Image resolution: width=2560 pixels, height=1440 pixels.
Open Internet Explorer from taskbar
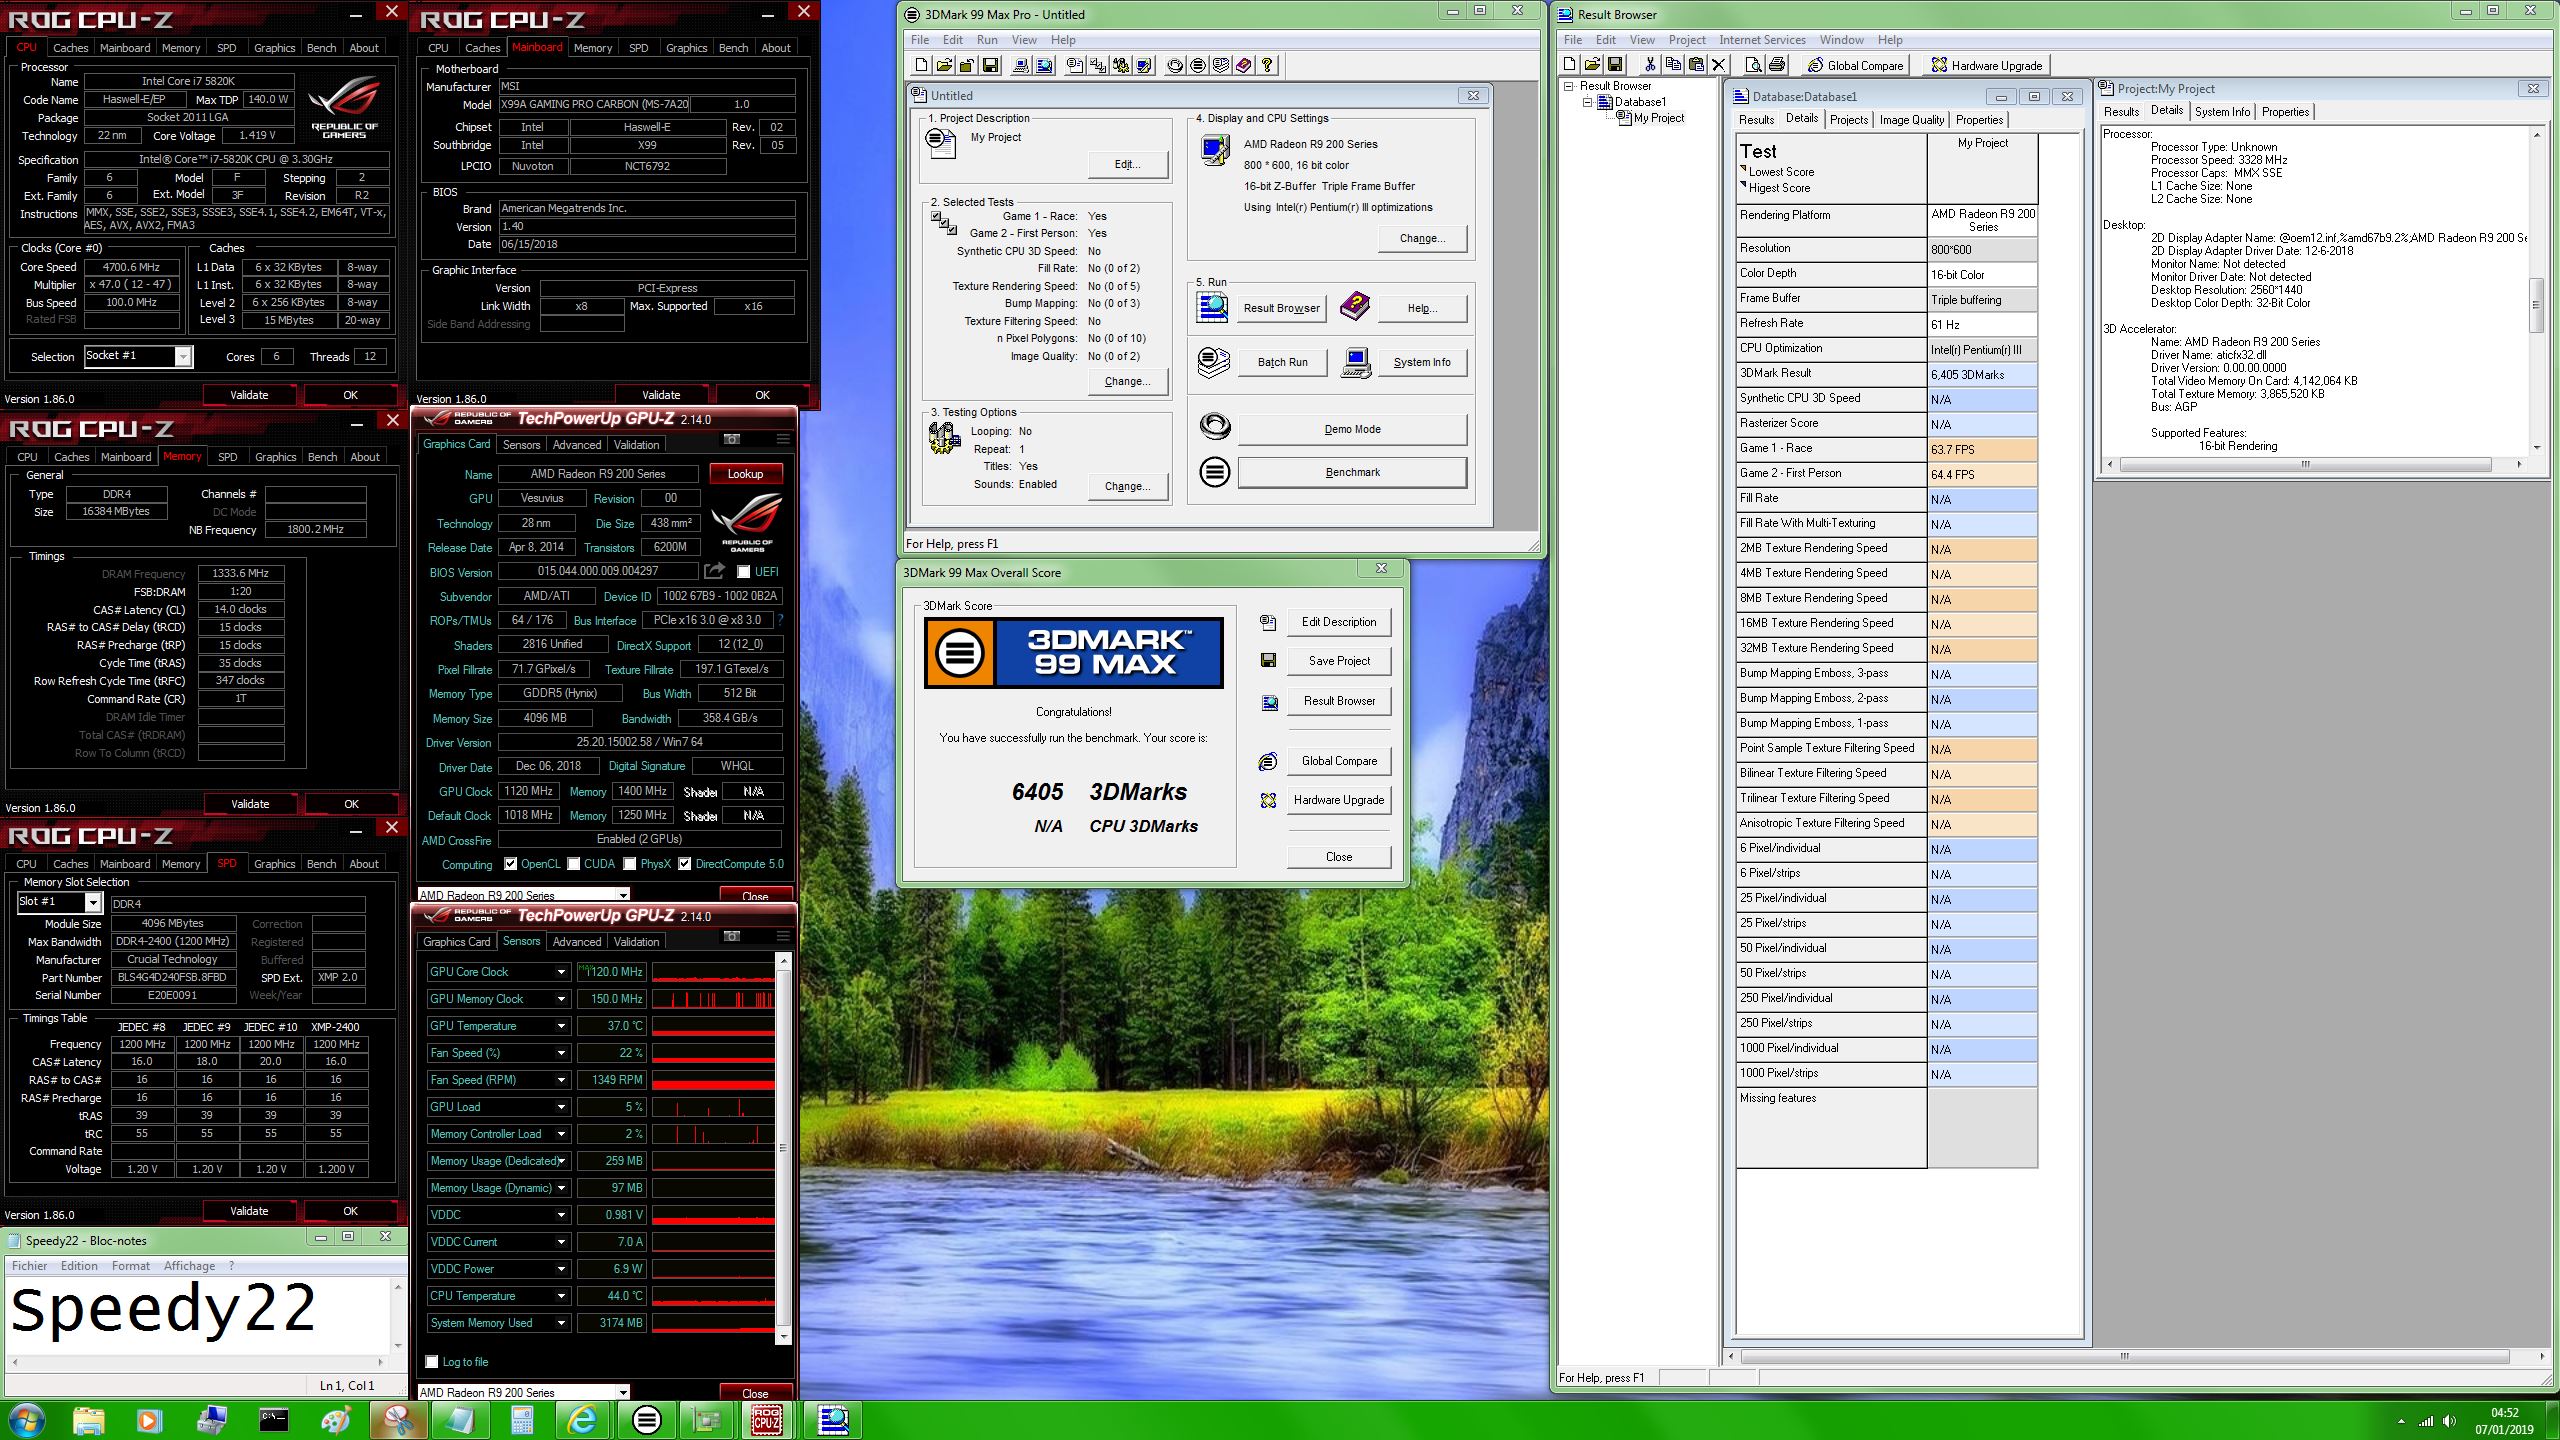pyautogui.click(x=583, y=1419)
